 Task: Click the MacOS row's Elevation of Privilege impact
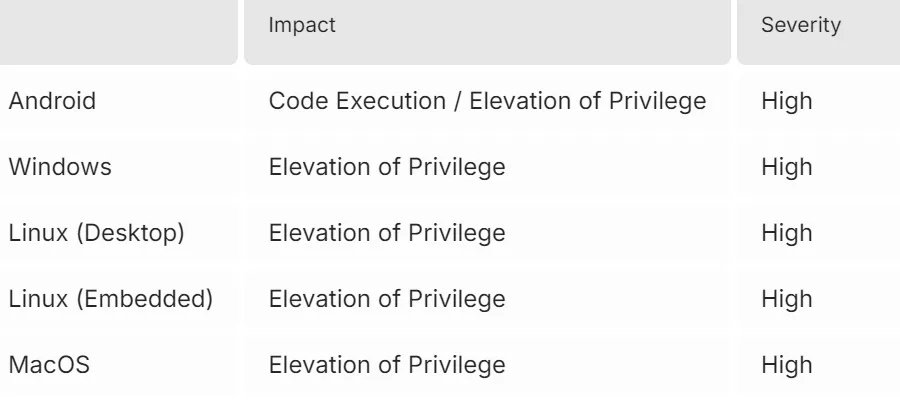pos(386,365)
